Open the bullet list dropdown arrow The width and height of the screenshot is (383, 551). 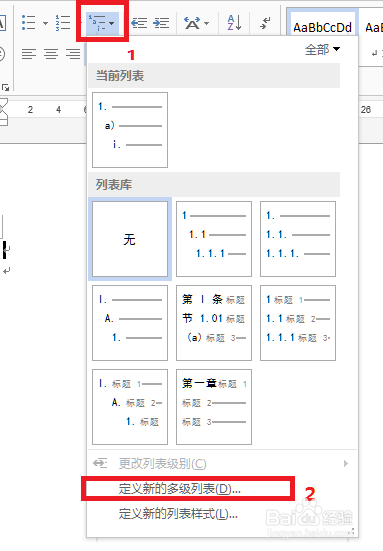point(45,24)
